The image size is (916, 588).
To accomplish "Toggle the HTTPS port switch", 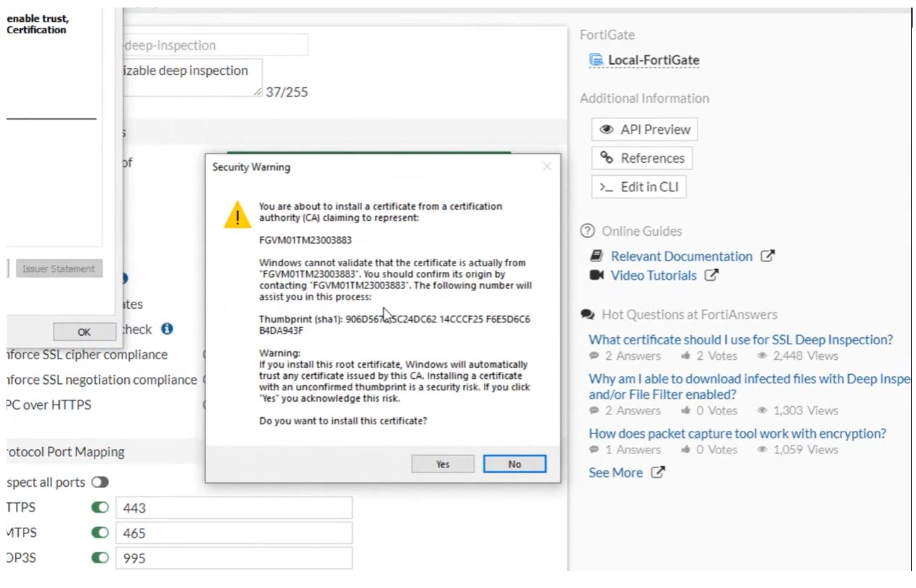I will pyautogui.click(x=100, y=507).
